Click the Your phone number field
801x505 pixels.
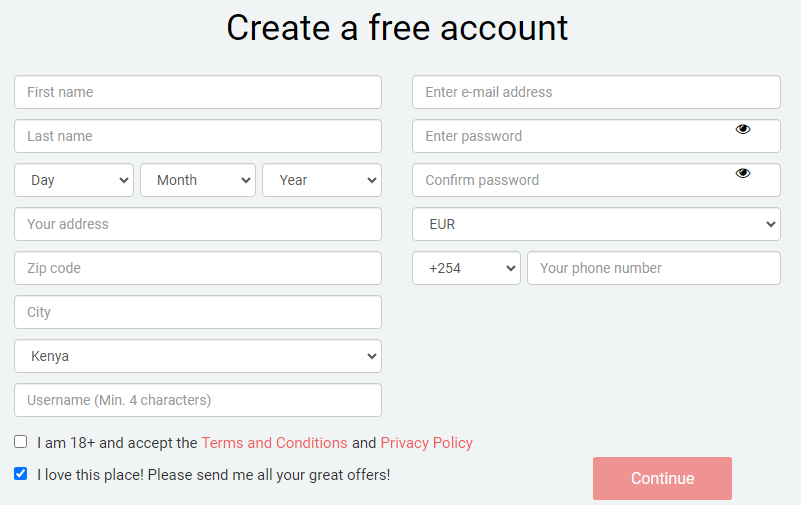pos(654,268)
